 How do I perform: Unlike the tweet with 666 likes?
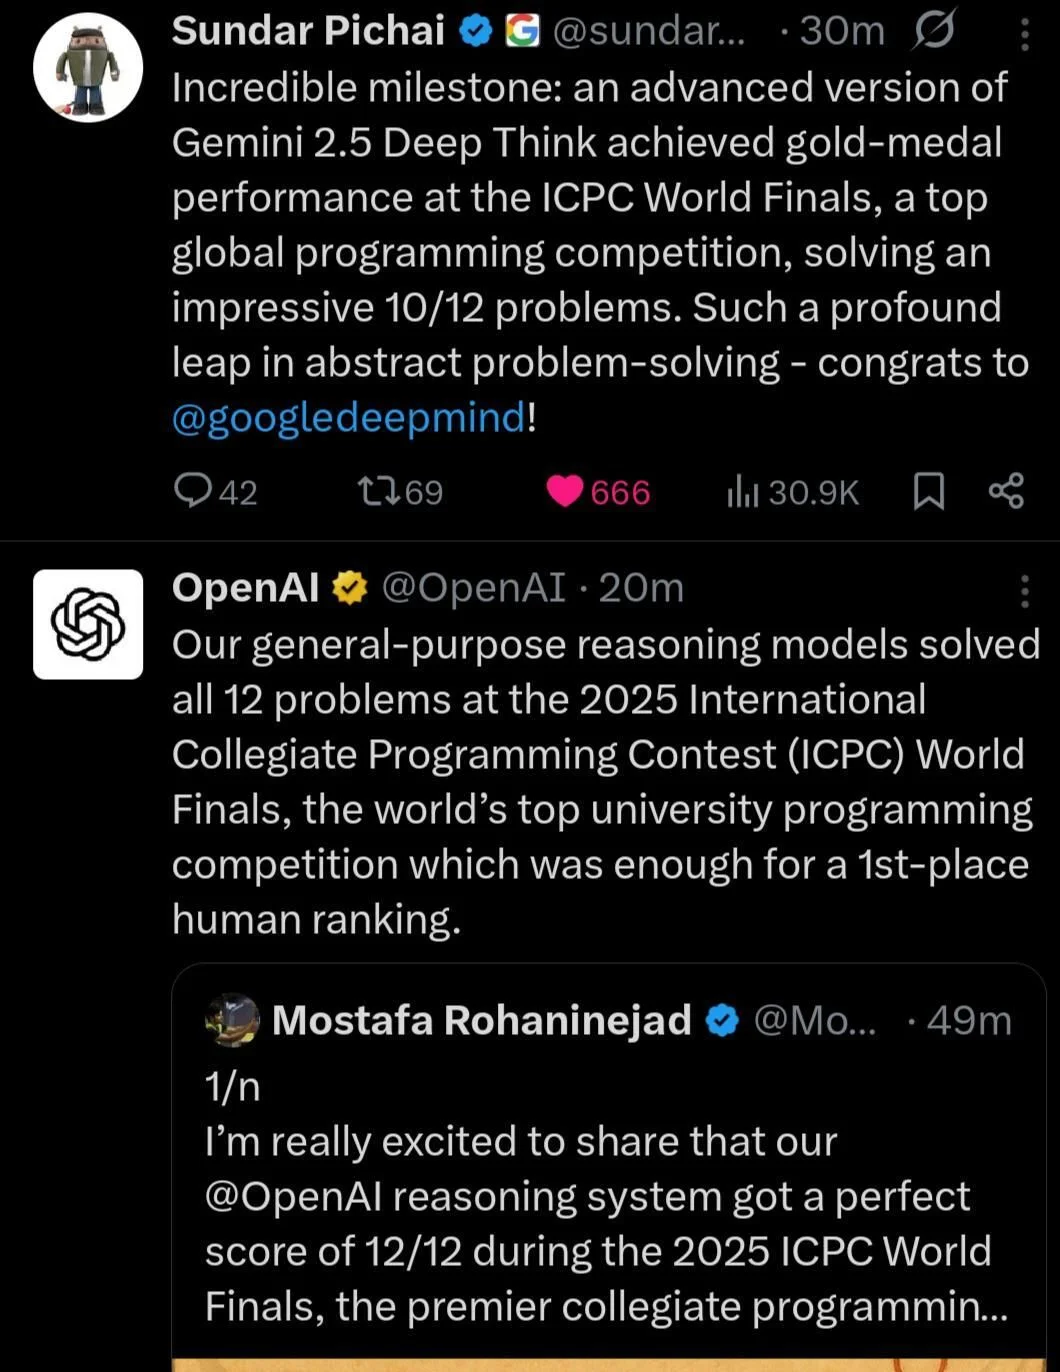tap(566, 491)
